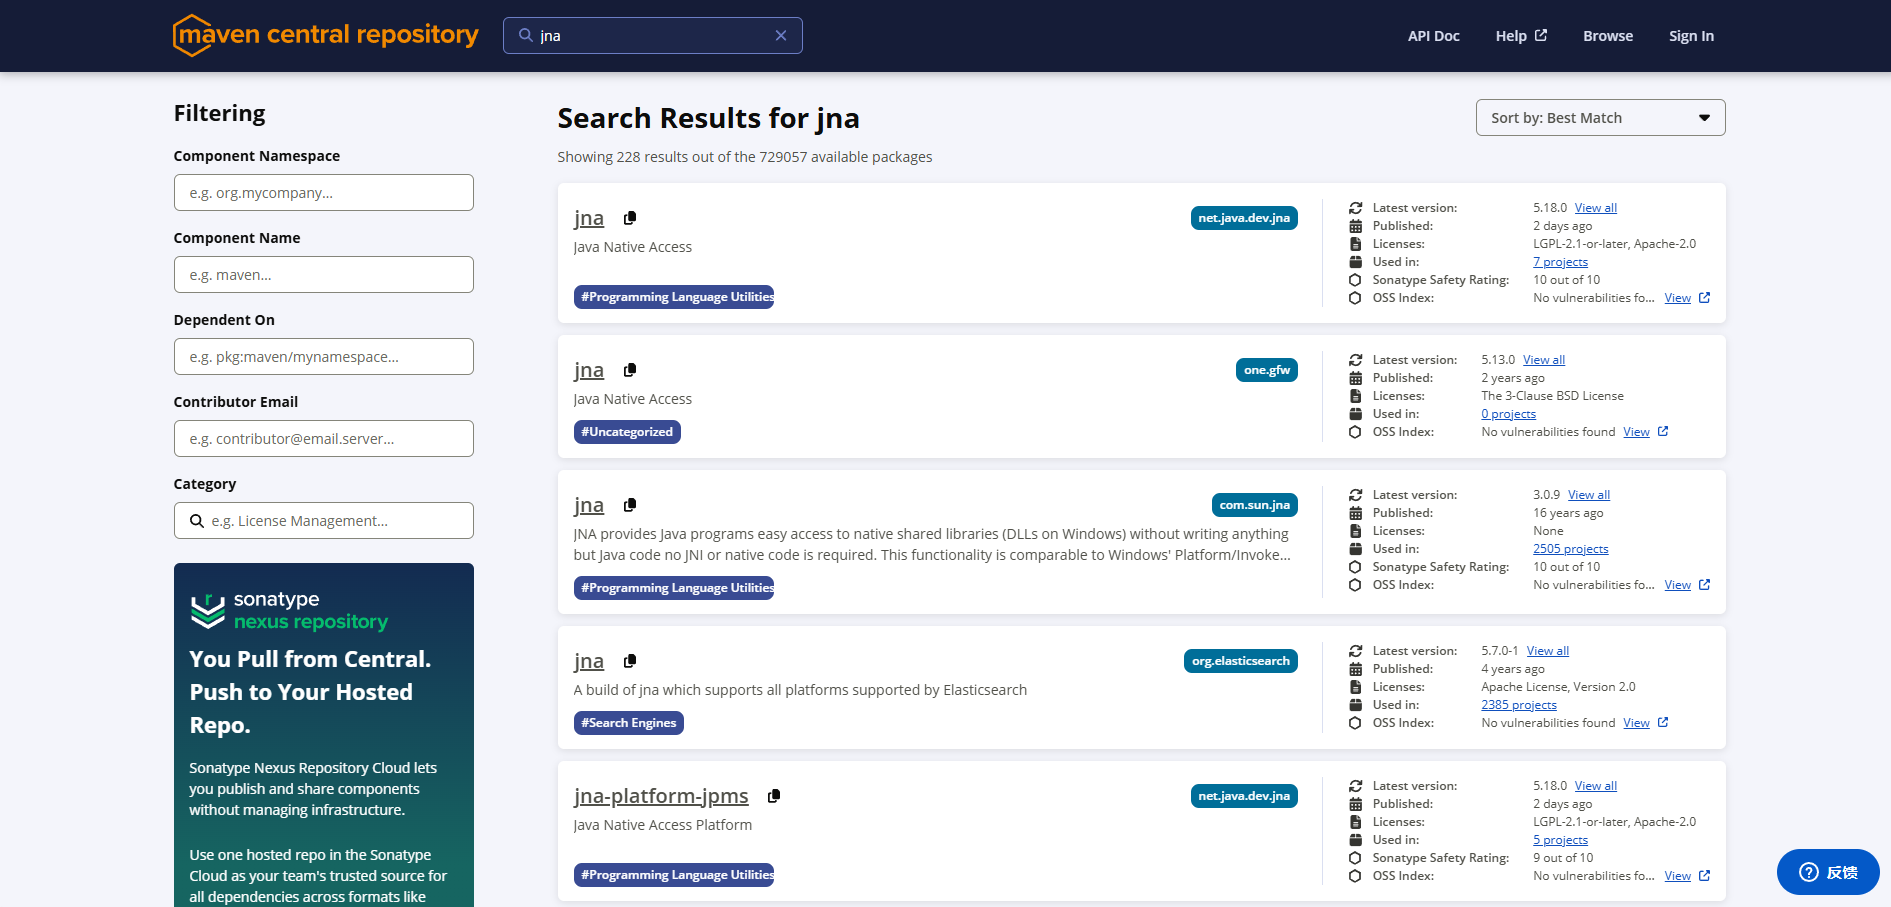Clear the search box with X icon
Screen dimensions: 1891x907
[781, 36]
